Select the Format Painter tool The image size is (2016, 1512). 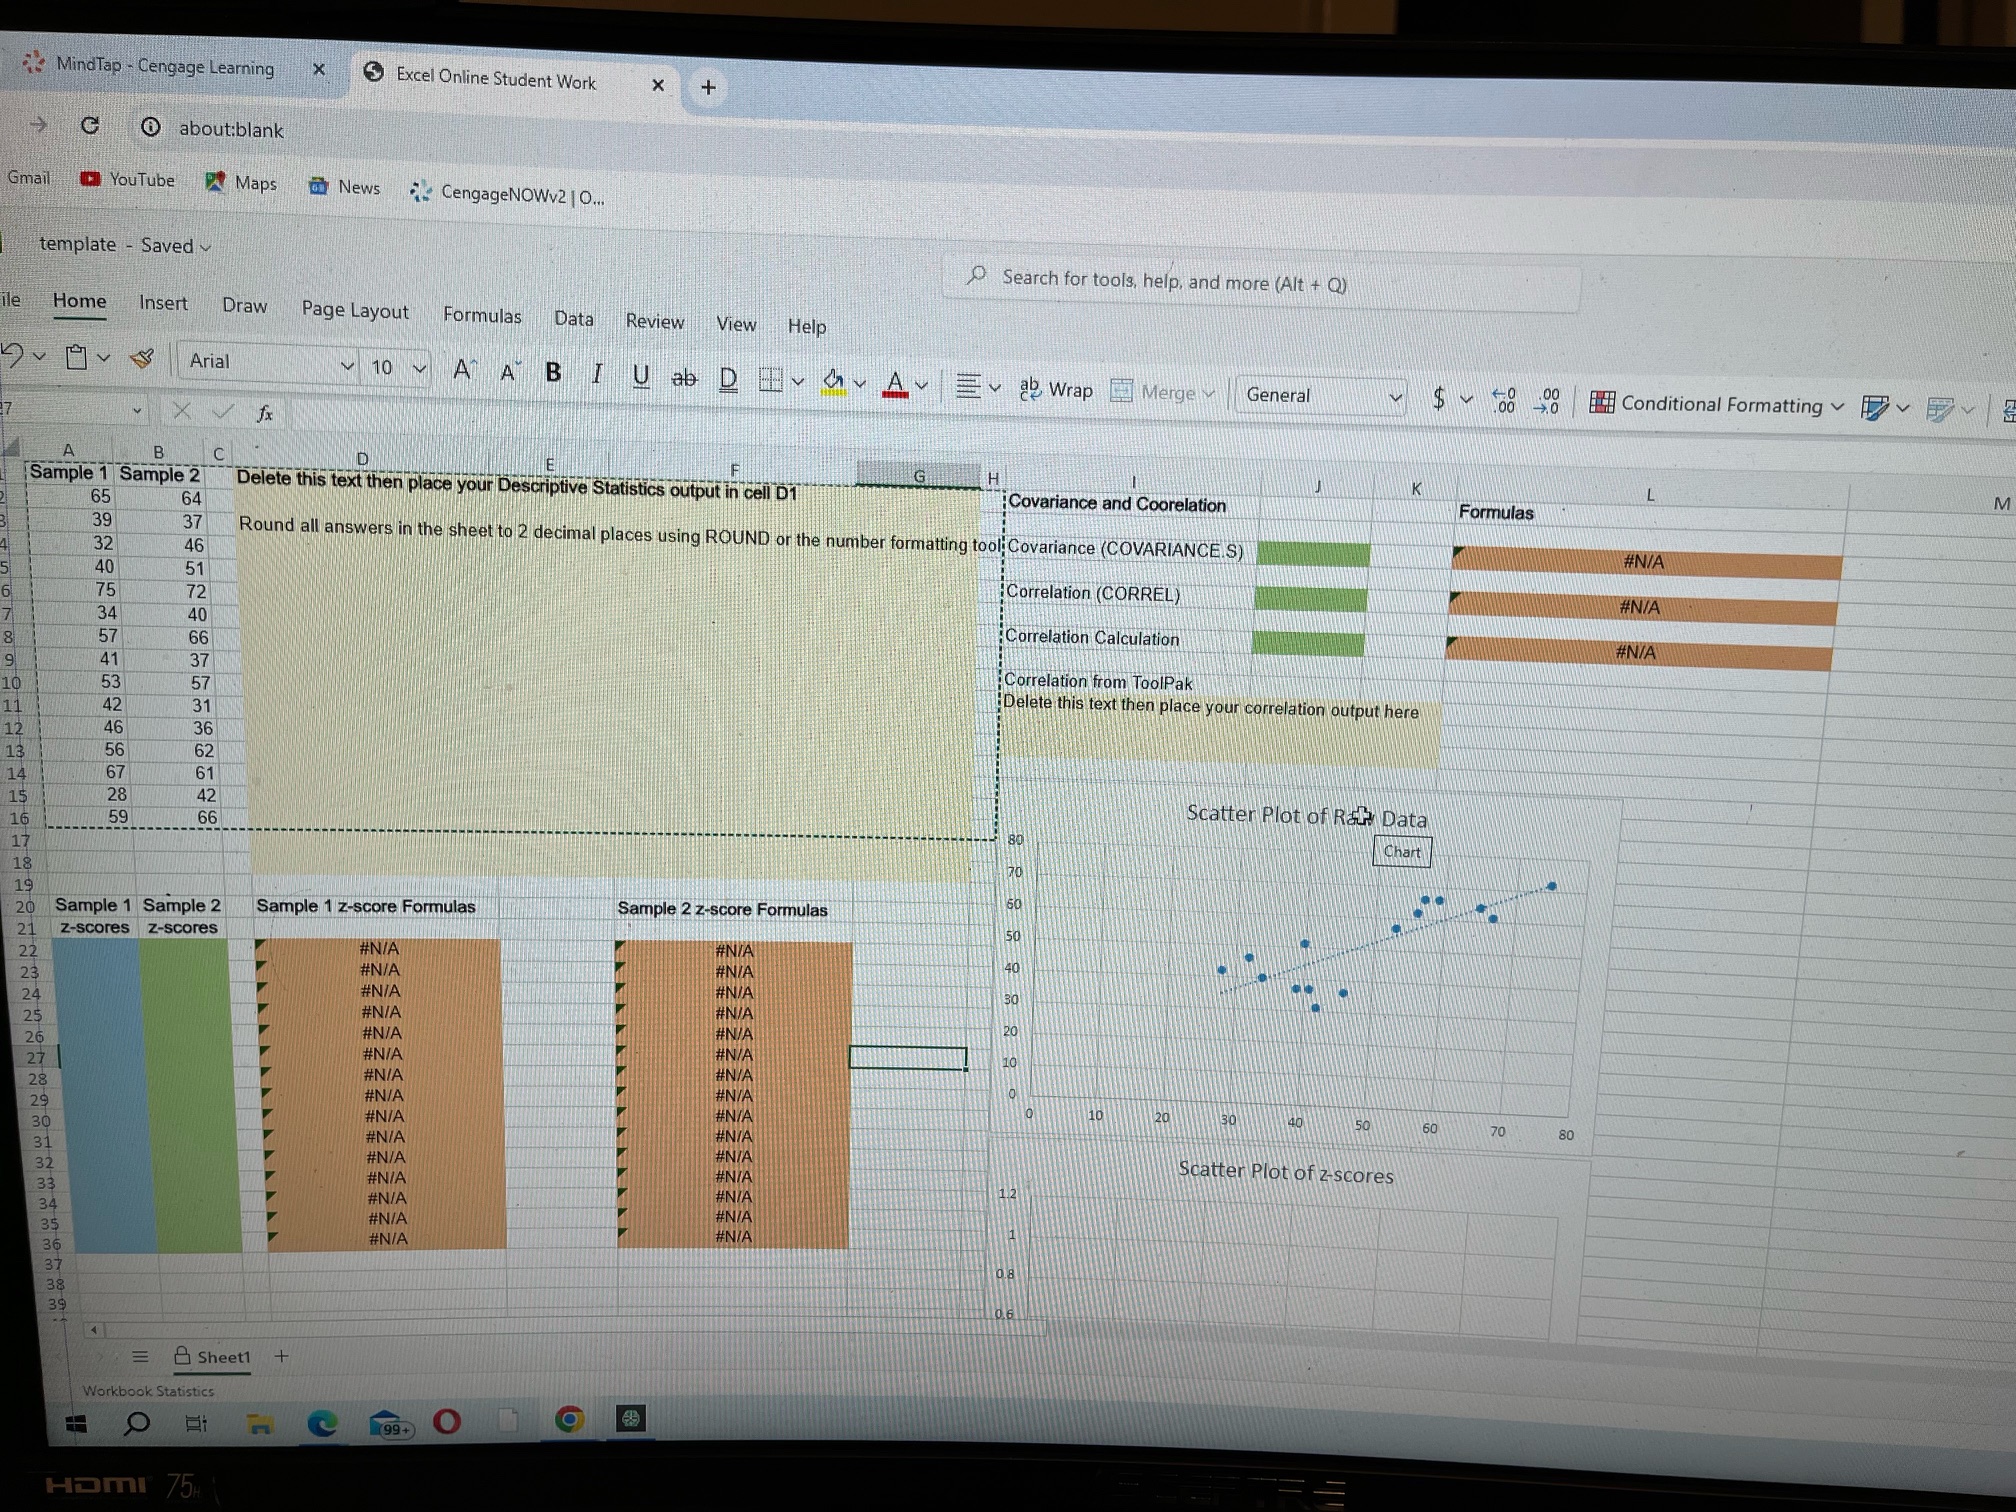pos(141,358)
